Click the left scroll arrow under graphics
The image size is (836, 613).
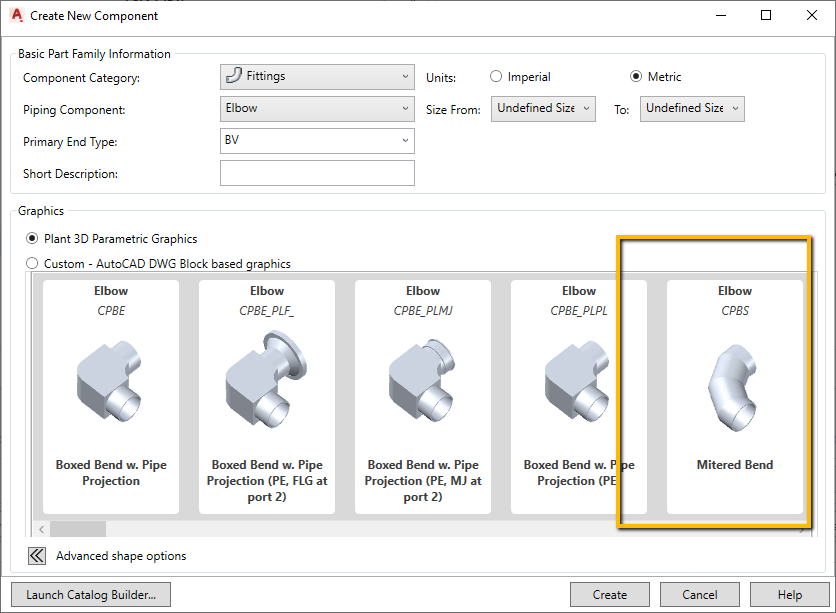coord(40,528)
